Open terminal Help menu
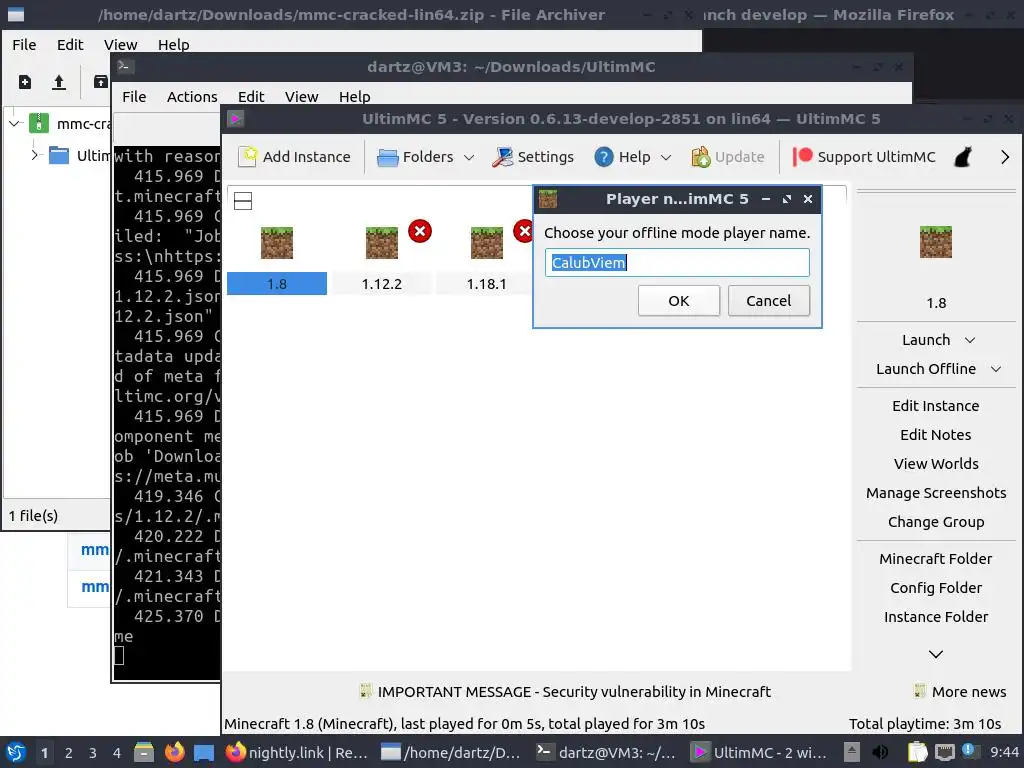The width and height of the screenshot is (1024, 768). click(x=355, y=97)
